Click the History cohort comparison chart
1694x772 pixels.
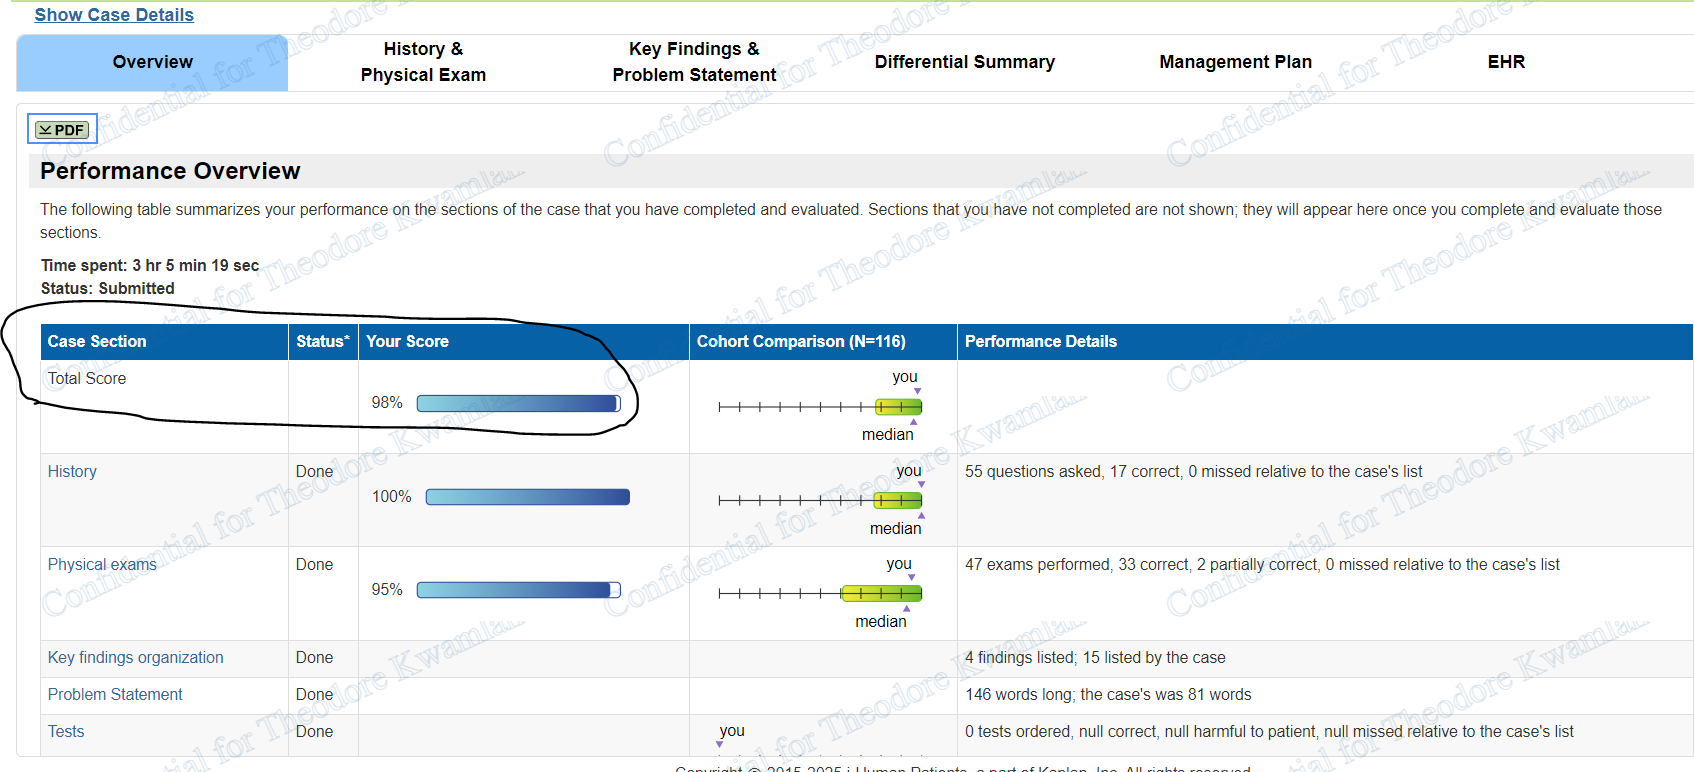point(820,500)
